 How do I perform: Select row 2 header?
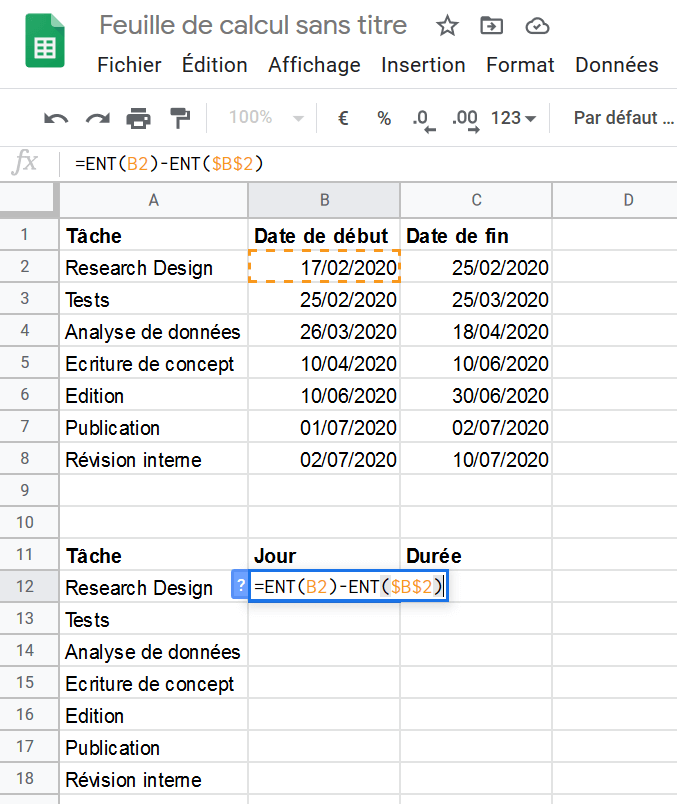click(29, 266)
